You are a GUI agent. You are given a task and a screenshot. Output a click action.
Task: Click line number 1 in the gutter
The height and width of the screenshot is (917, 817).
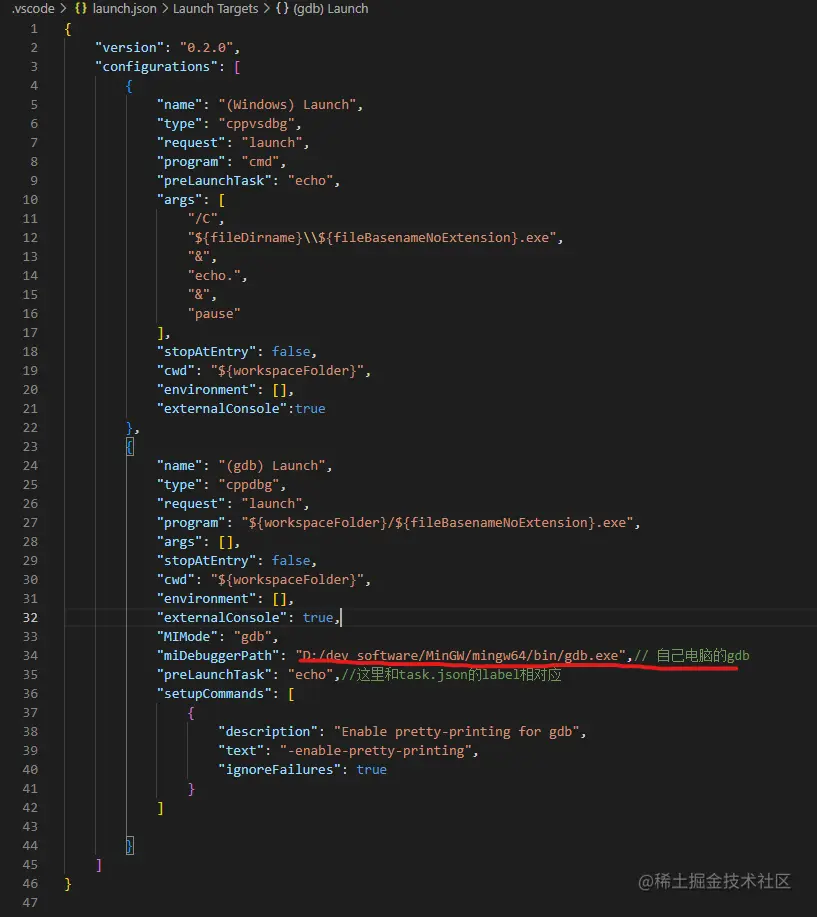(34, 29)
